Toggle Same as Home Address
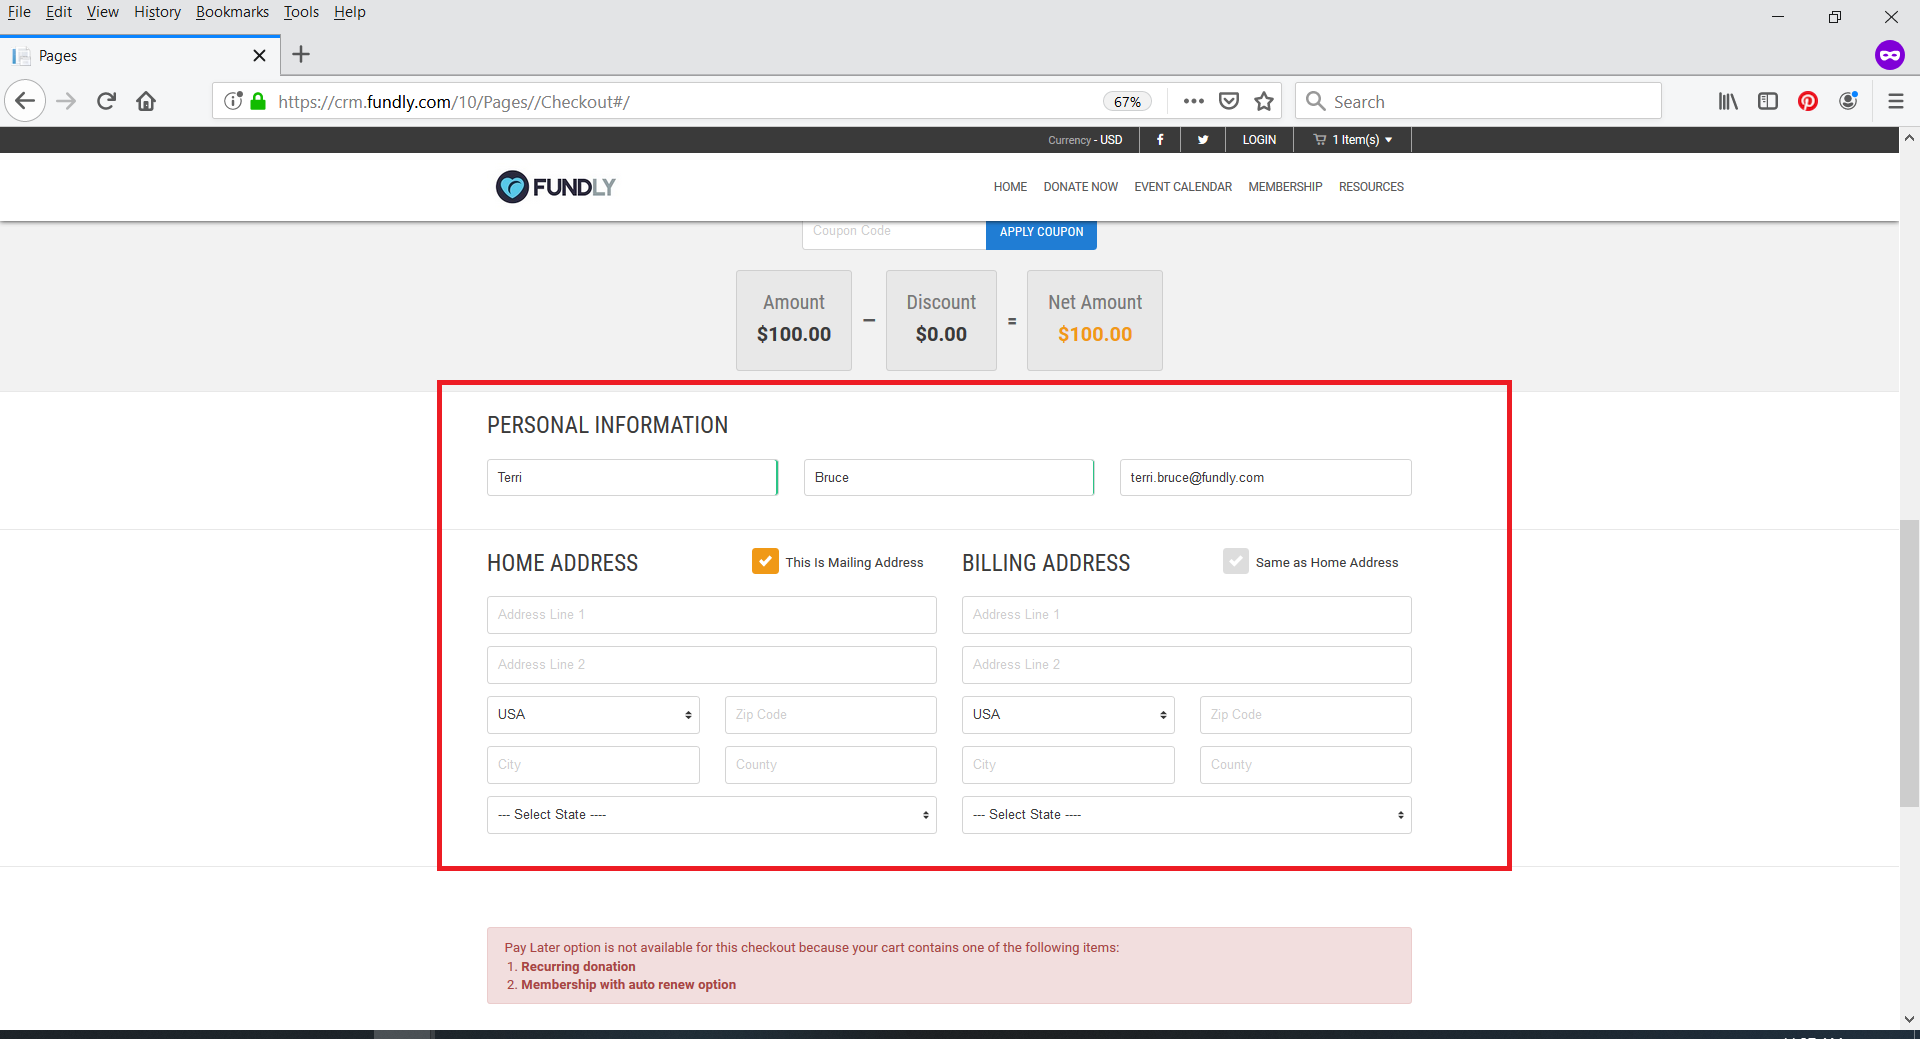 click(1236, 561)
